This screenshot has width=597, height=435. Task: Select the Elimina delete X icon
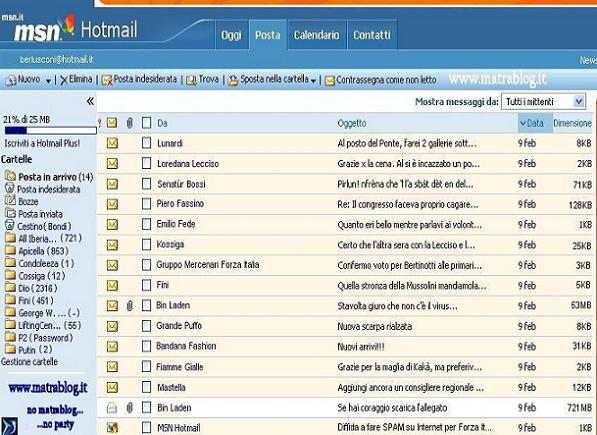click(x=64, y=80)
